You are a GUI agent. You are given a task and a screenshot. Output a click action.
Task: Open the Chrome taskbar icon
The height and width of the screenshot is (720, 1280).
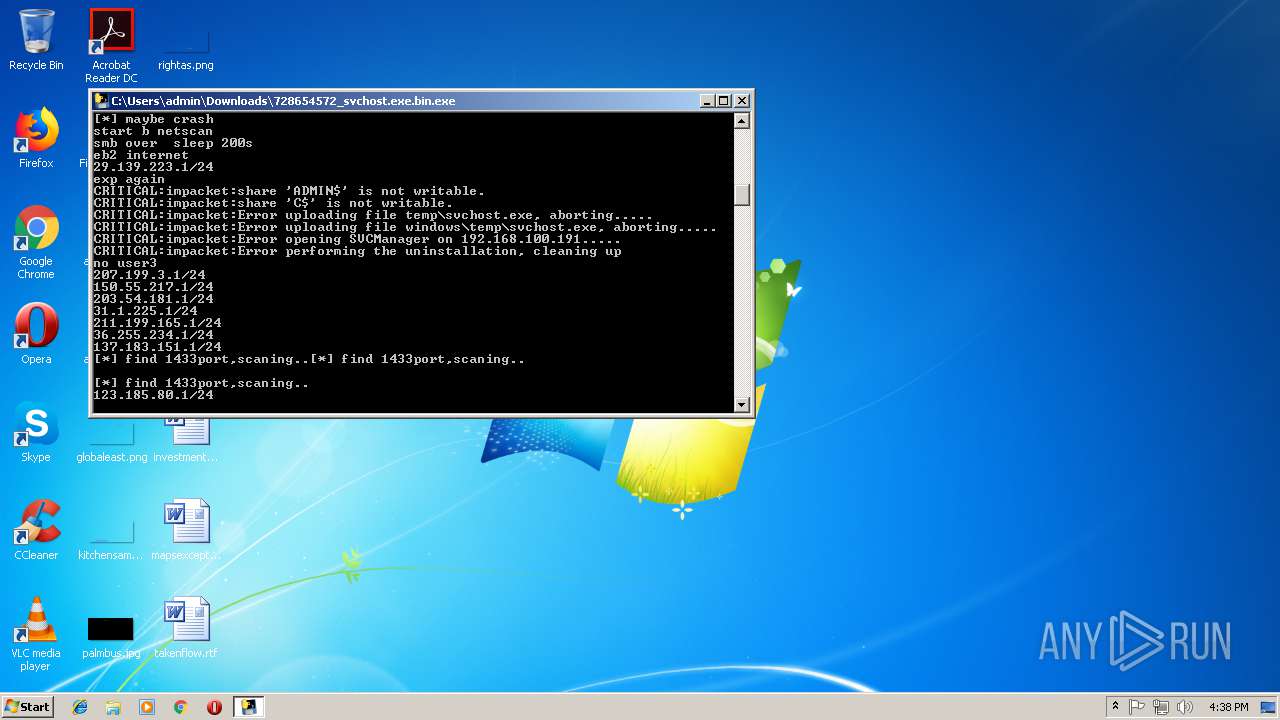pyautogui.click(x=181, y=707)
